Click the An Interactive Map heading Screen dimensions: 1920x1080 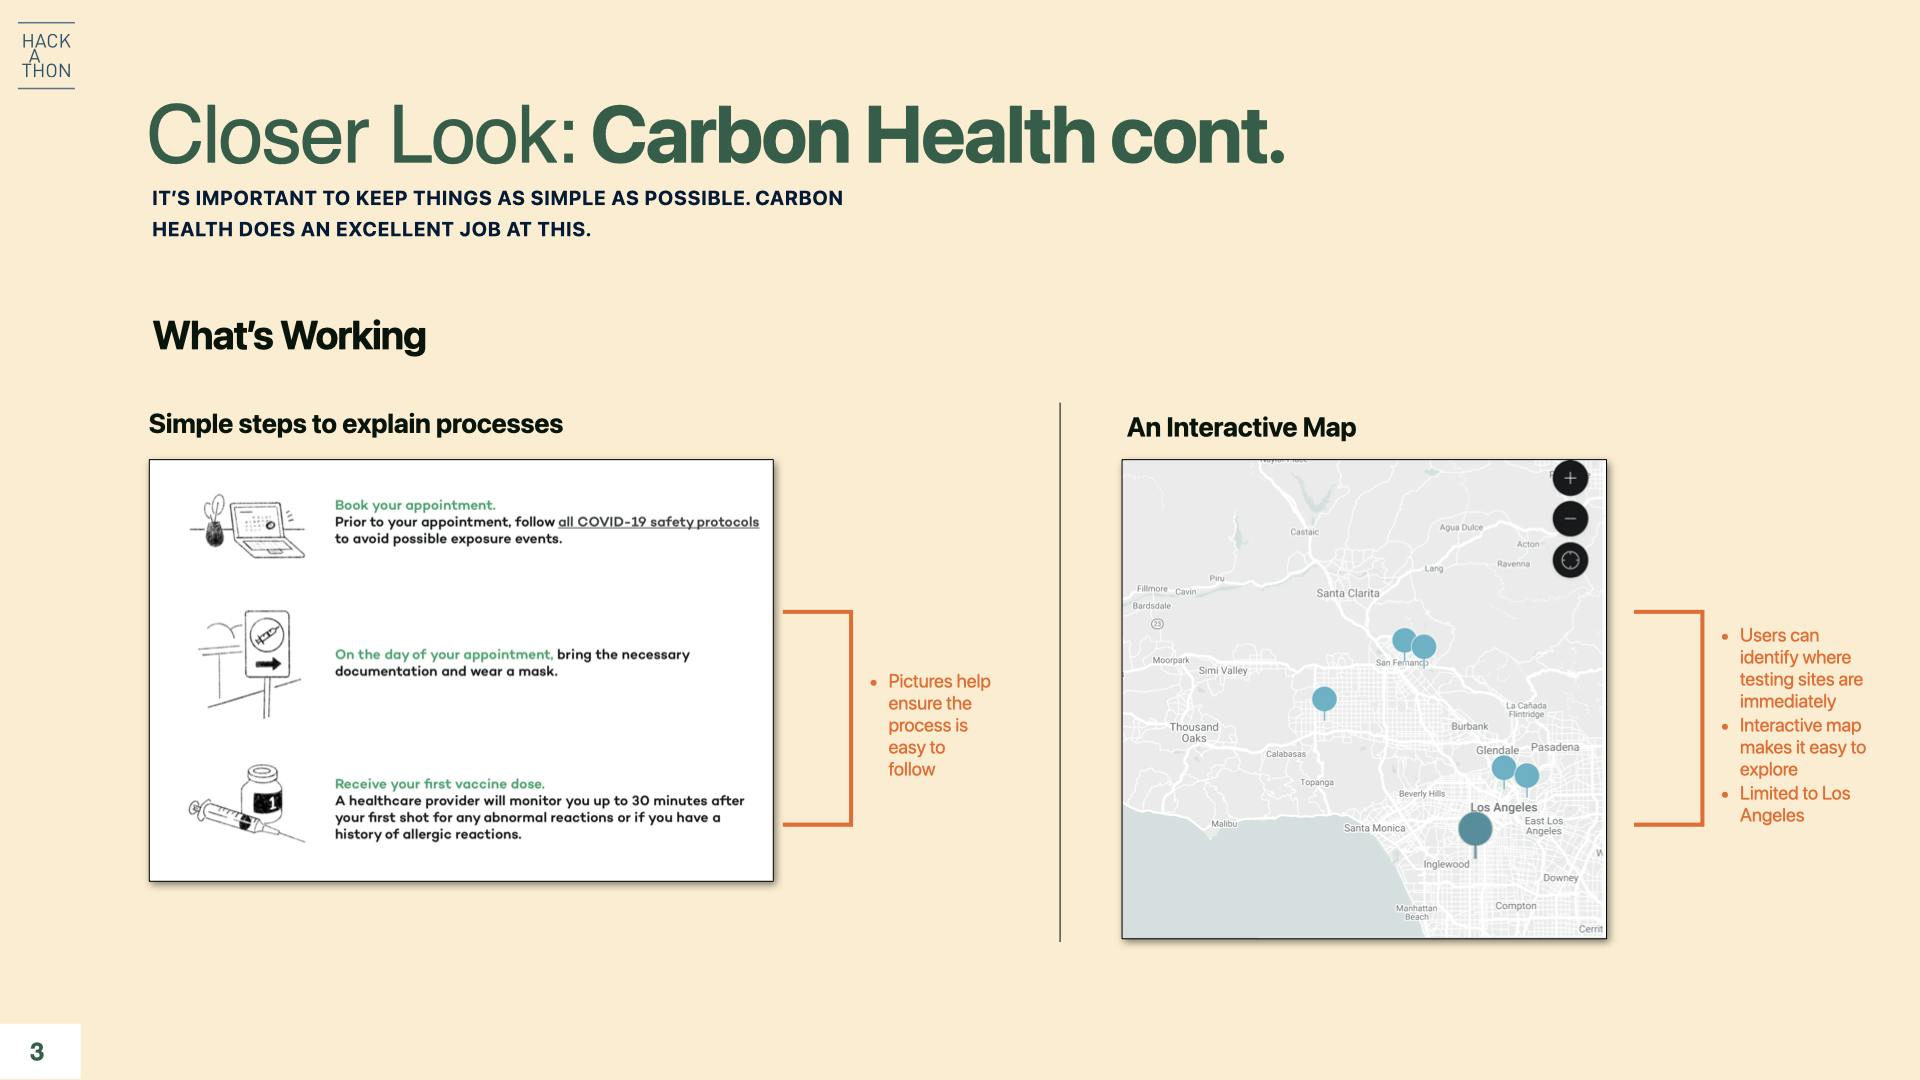coord(1241,428)
